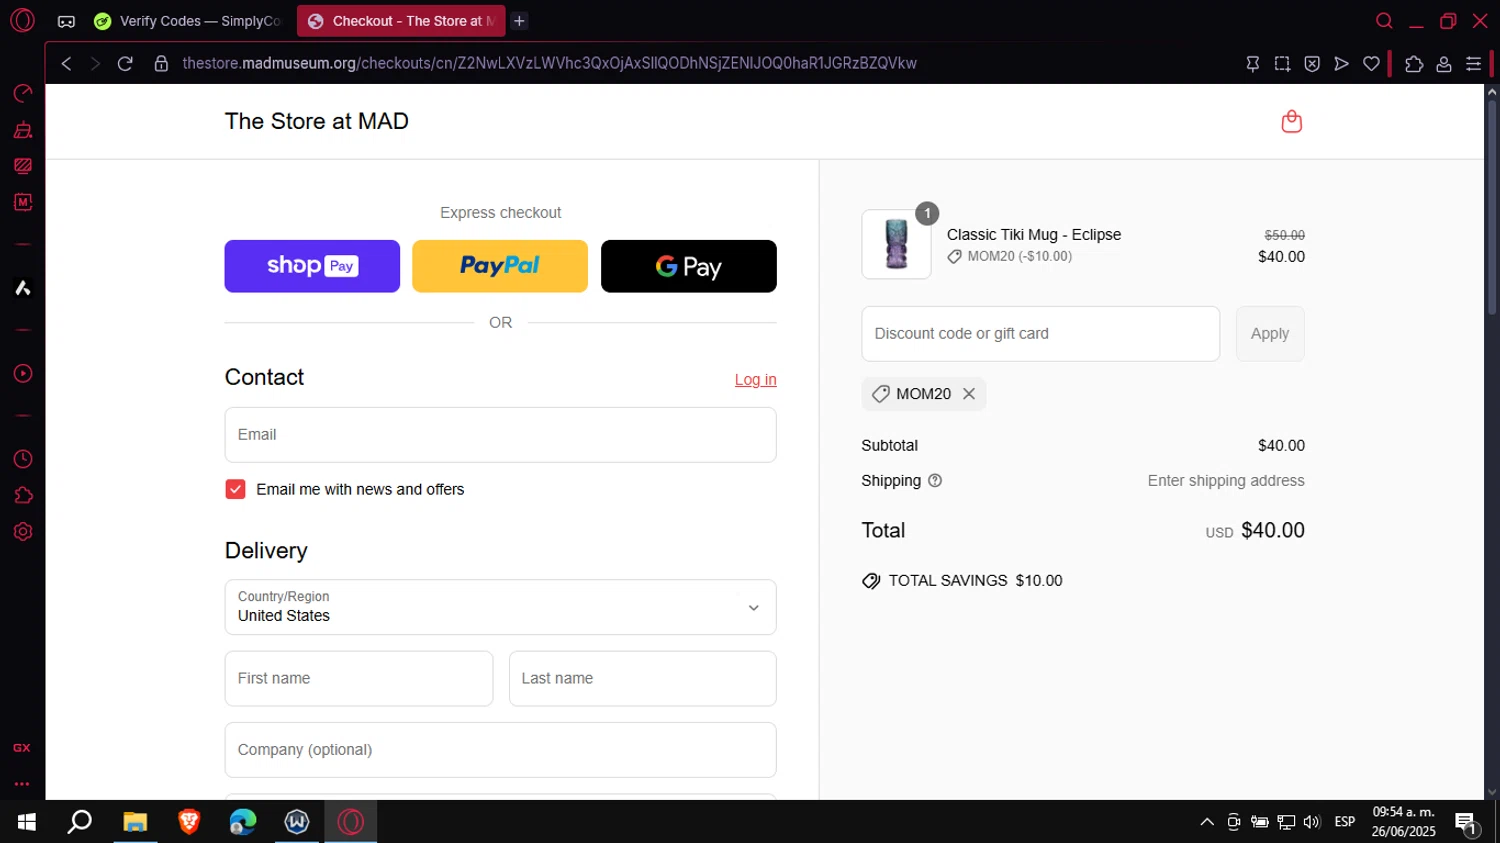Open browser extensions cube in toolbar
The width and height of the screenshot is (1500, 843).
1414,63
